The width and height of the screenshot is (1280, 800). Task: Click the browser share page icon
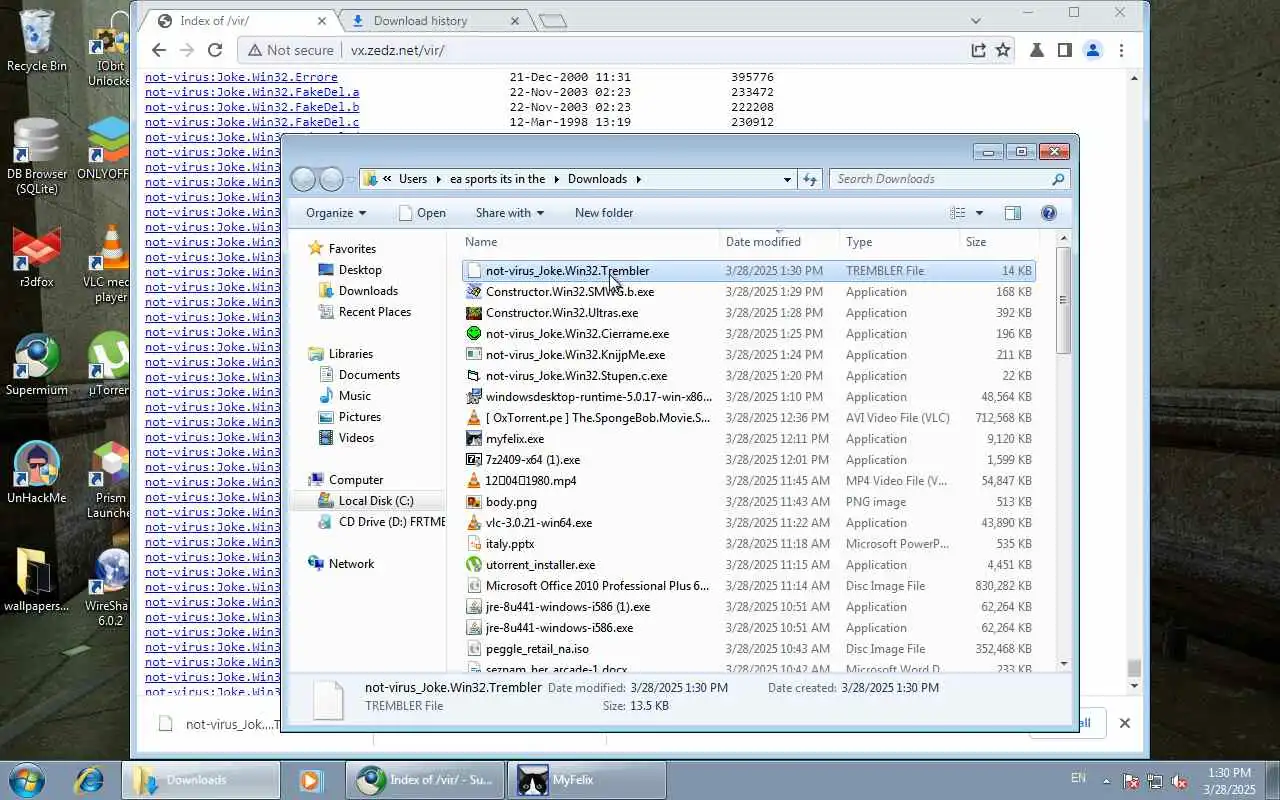pyautogui.click(x=978, y=50)
